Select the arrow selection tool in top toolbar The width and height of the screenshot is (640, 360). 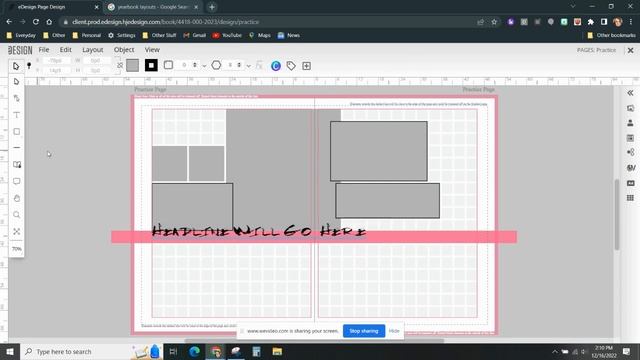pyautogui.click(x=16, y=66)
